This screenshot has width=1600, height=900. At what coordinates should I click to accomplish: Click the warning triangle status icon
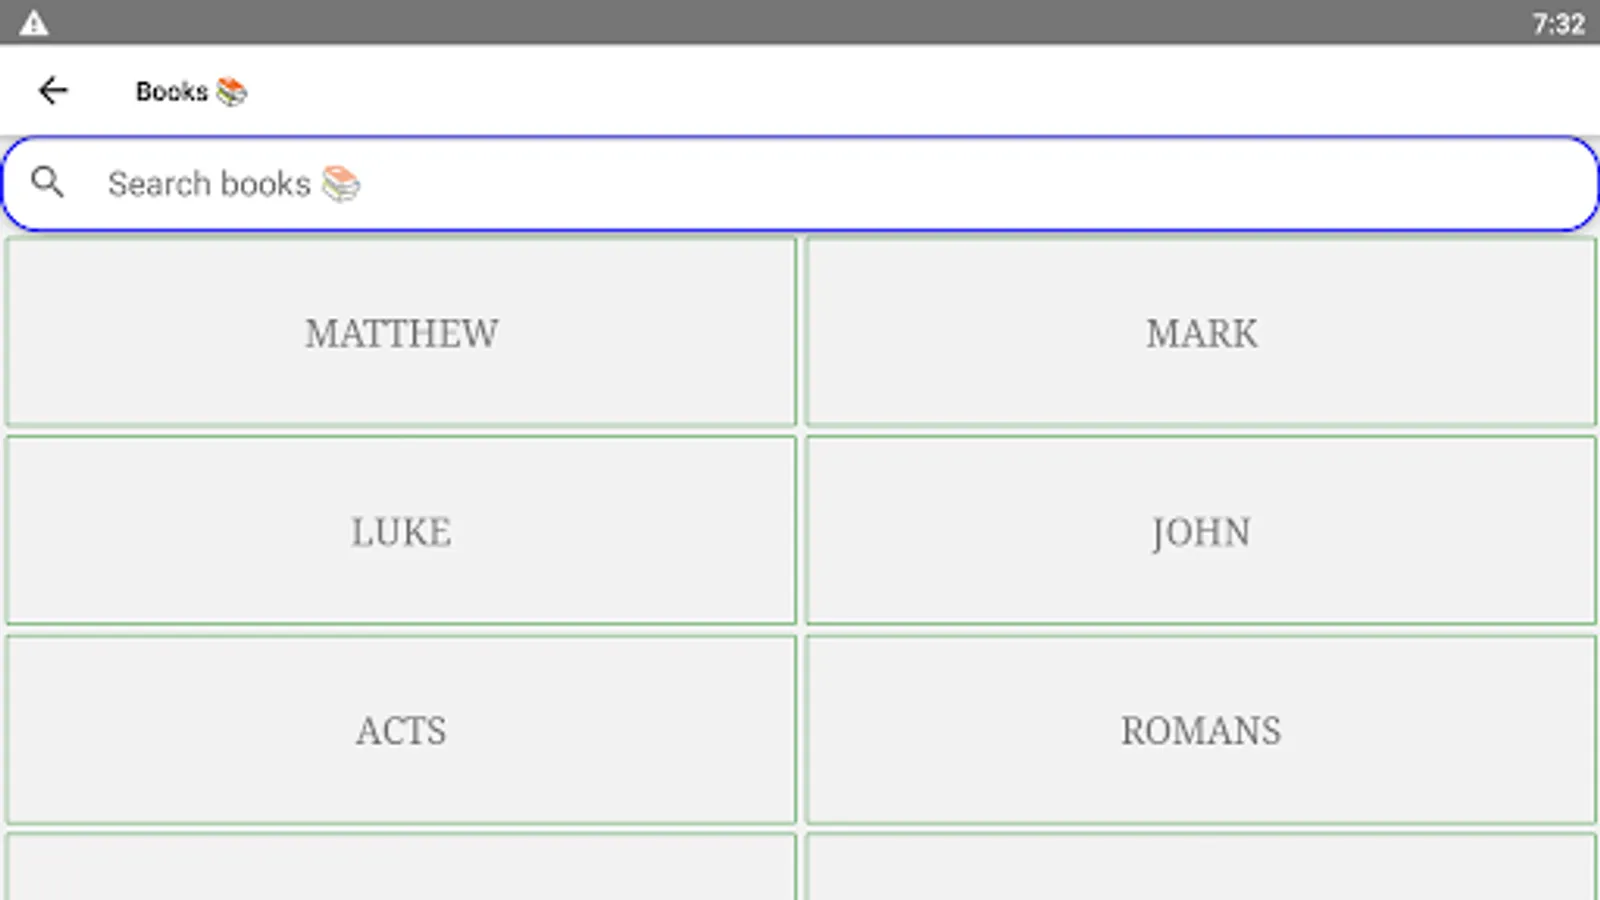pos(34,23)
